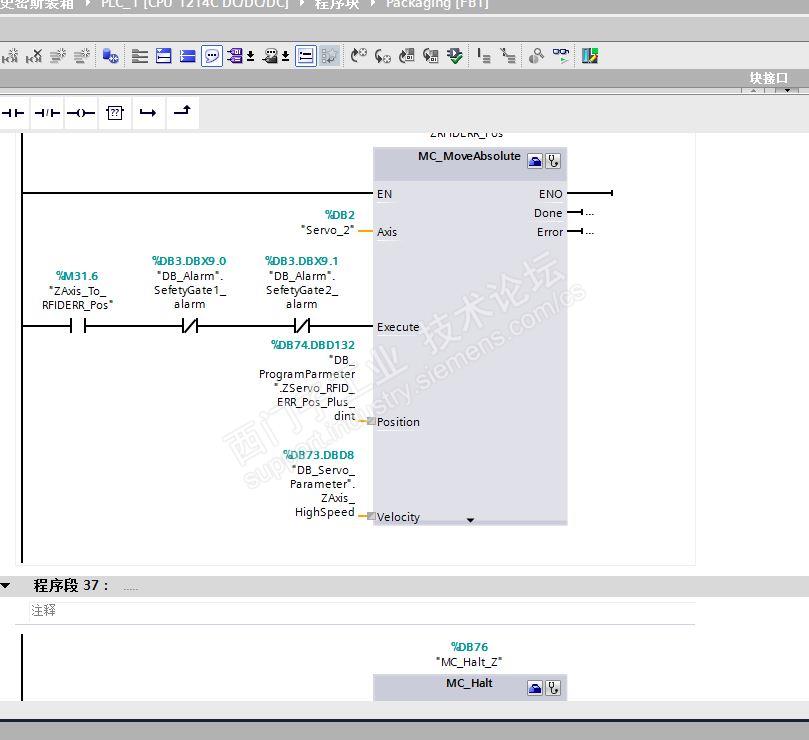Open MC_MoveAbsolute configuration toolbox icon
Viewport: 809px width, 740px height.
[535, 162]
